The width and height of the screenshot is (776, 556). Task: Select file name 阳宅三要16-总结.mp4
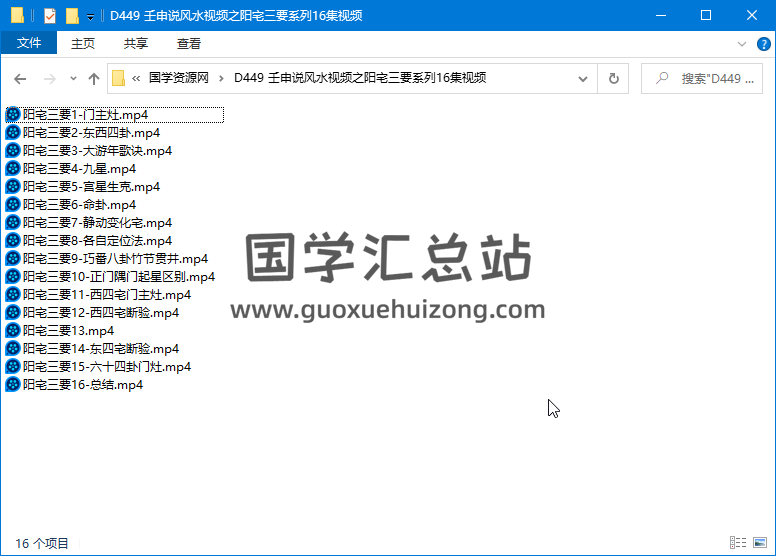(83, 385)
